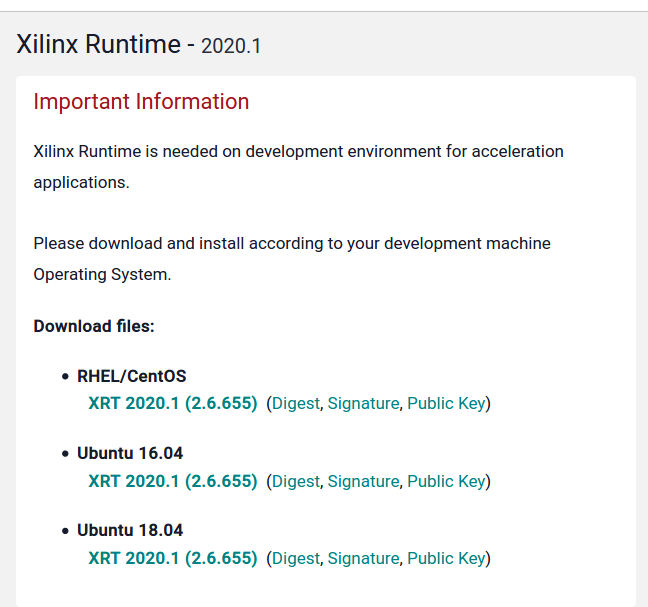Click the Important Information heading
Image resolution: width=648 pixels, height=607 pixels.
[141, 102]
